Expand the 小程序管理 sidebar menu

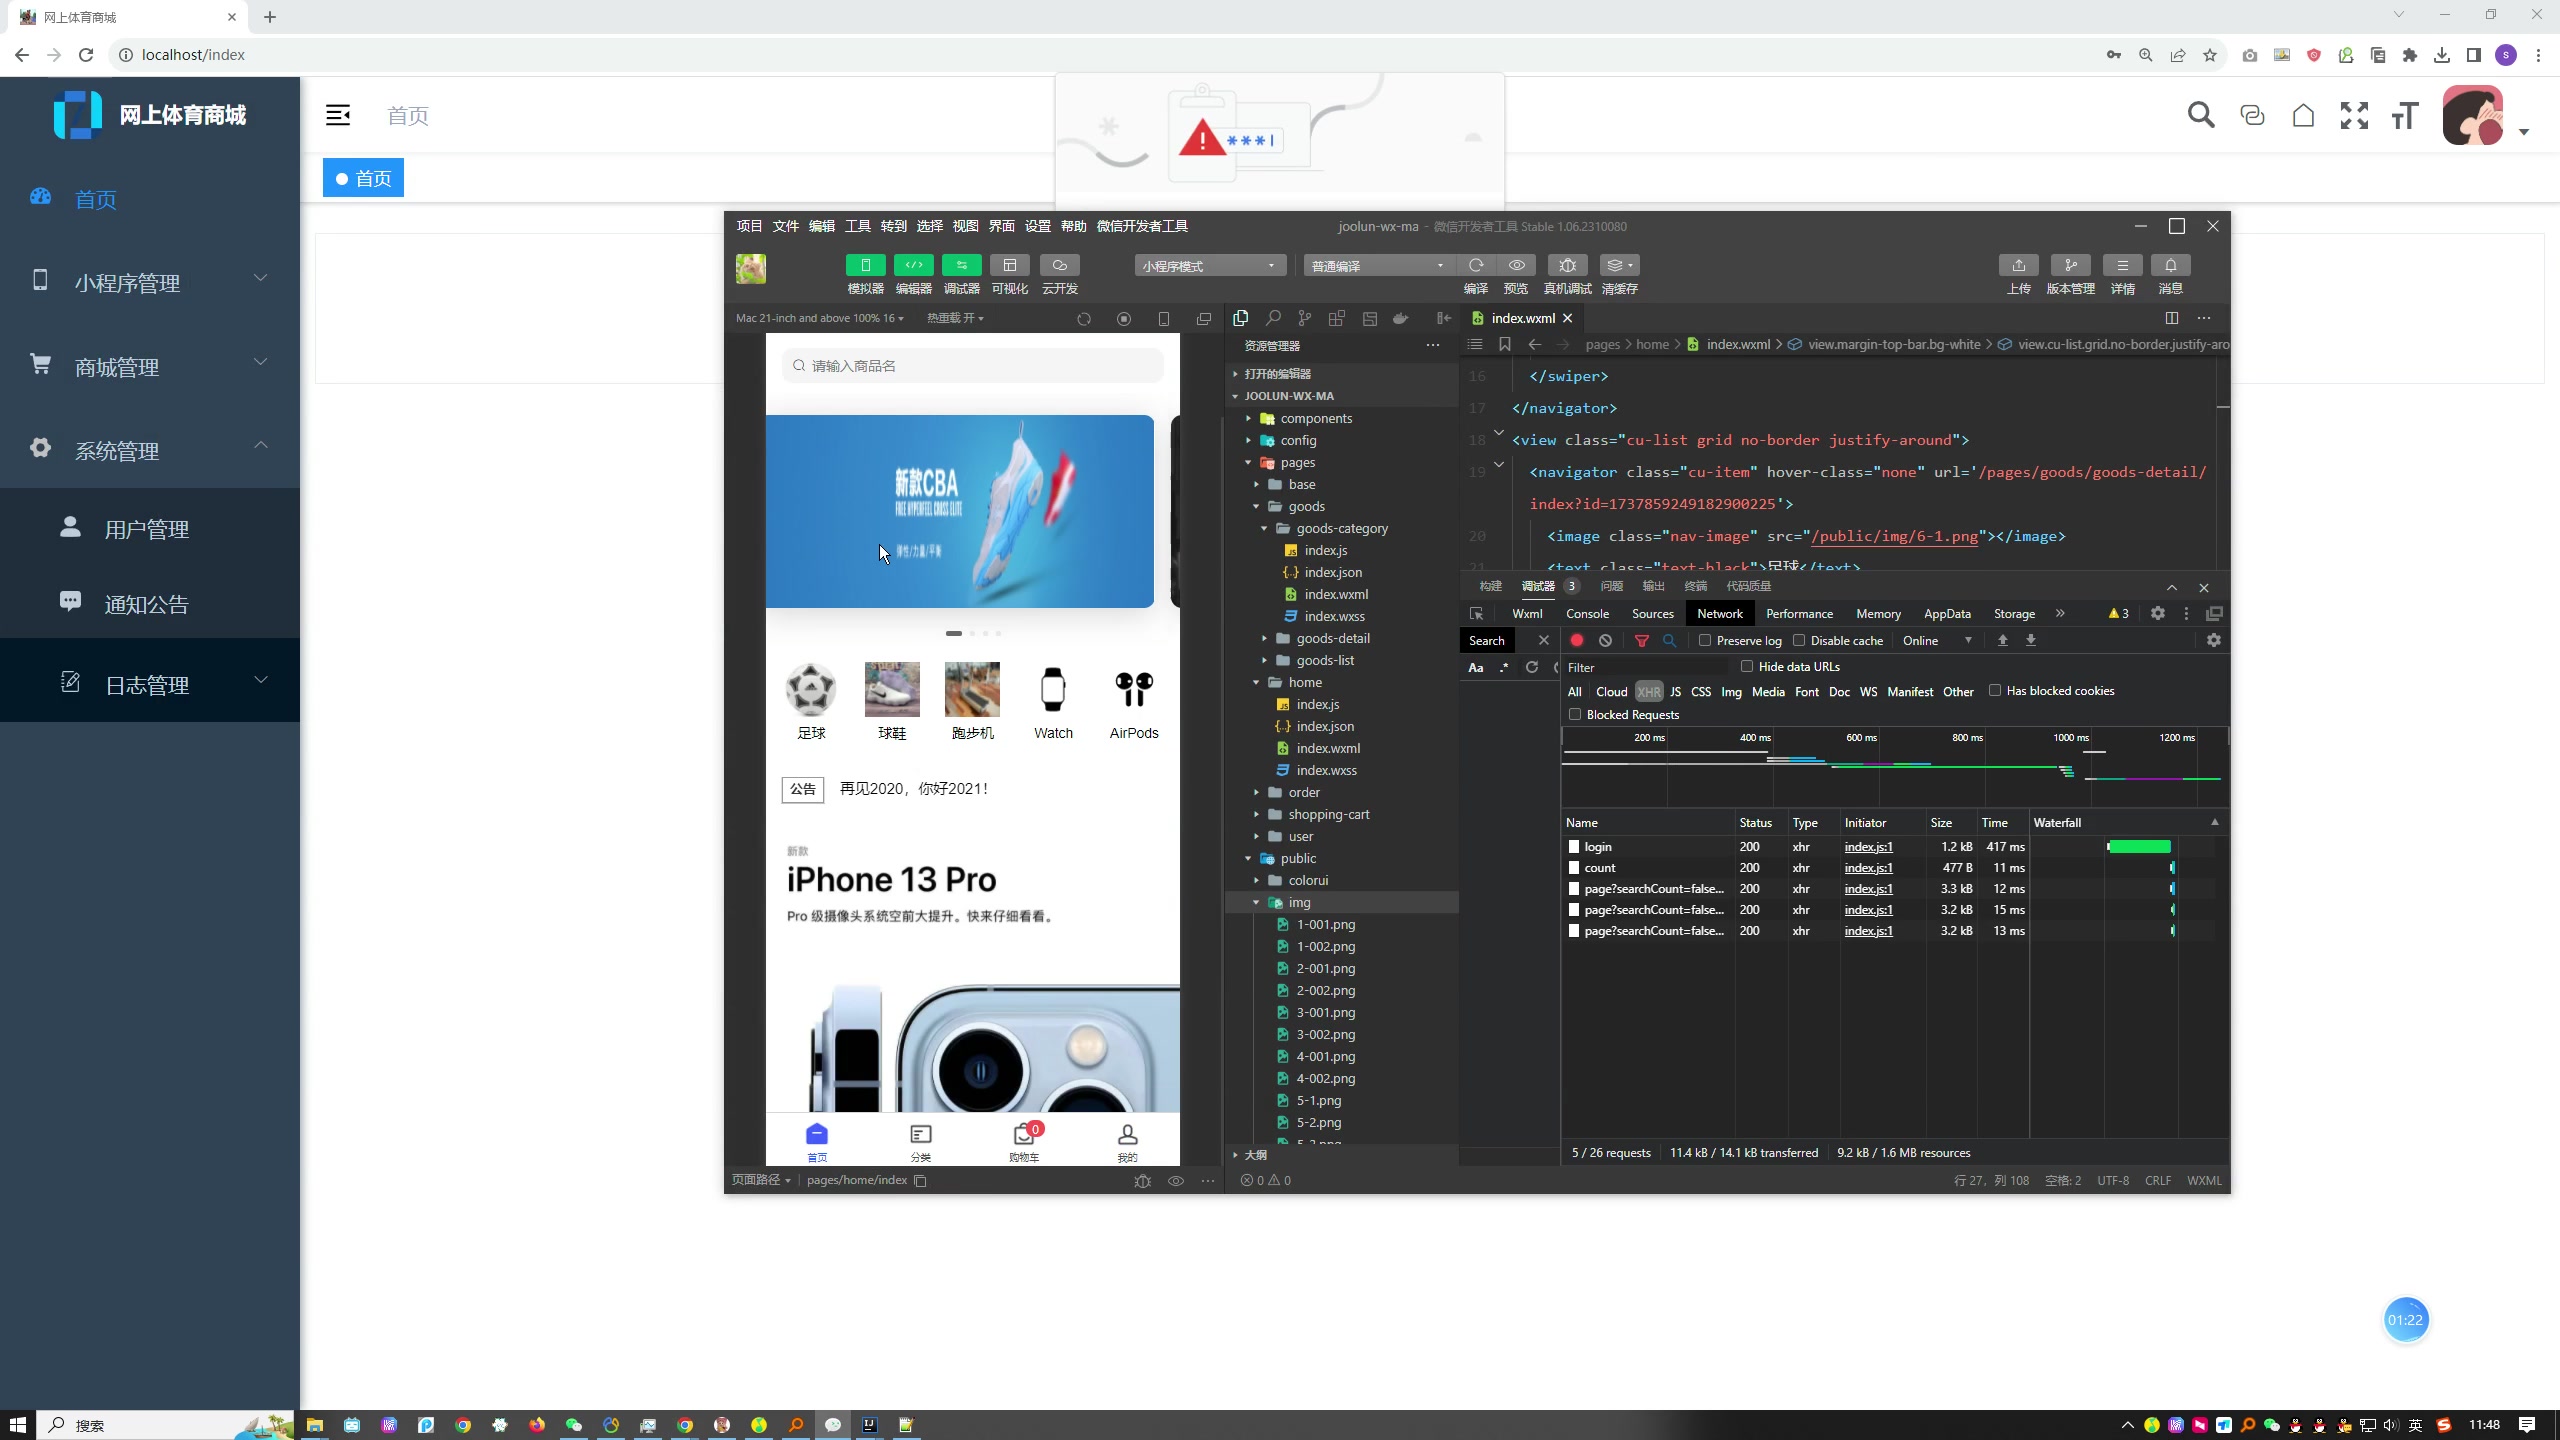(150, 282)
